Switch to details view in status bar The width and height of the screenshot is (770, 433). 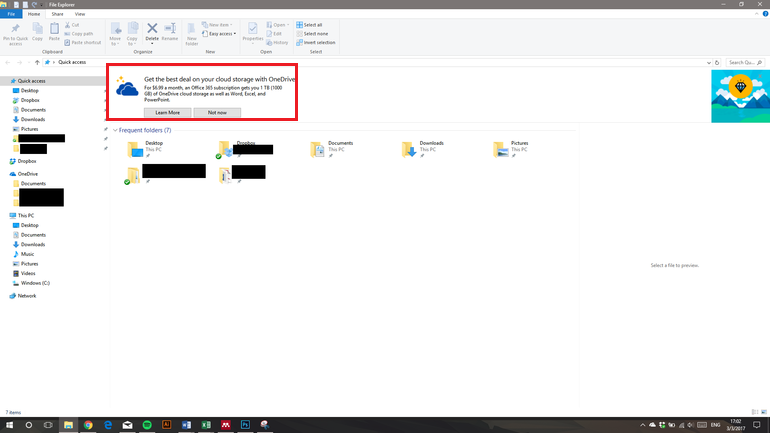[755, 412]
